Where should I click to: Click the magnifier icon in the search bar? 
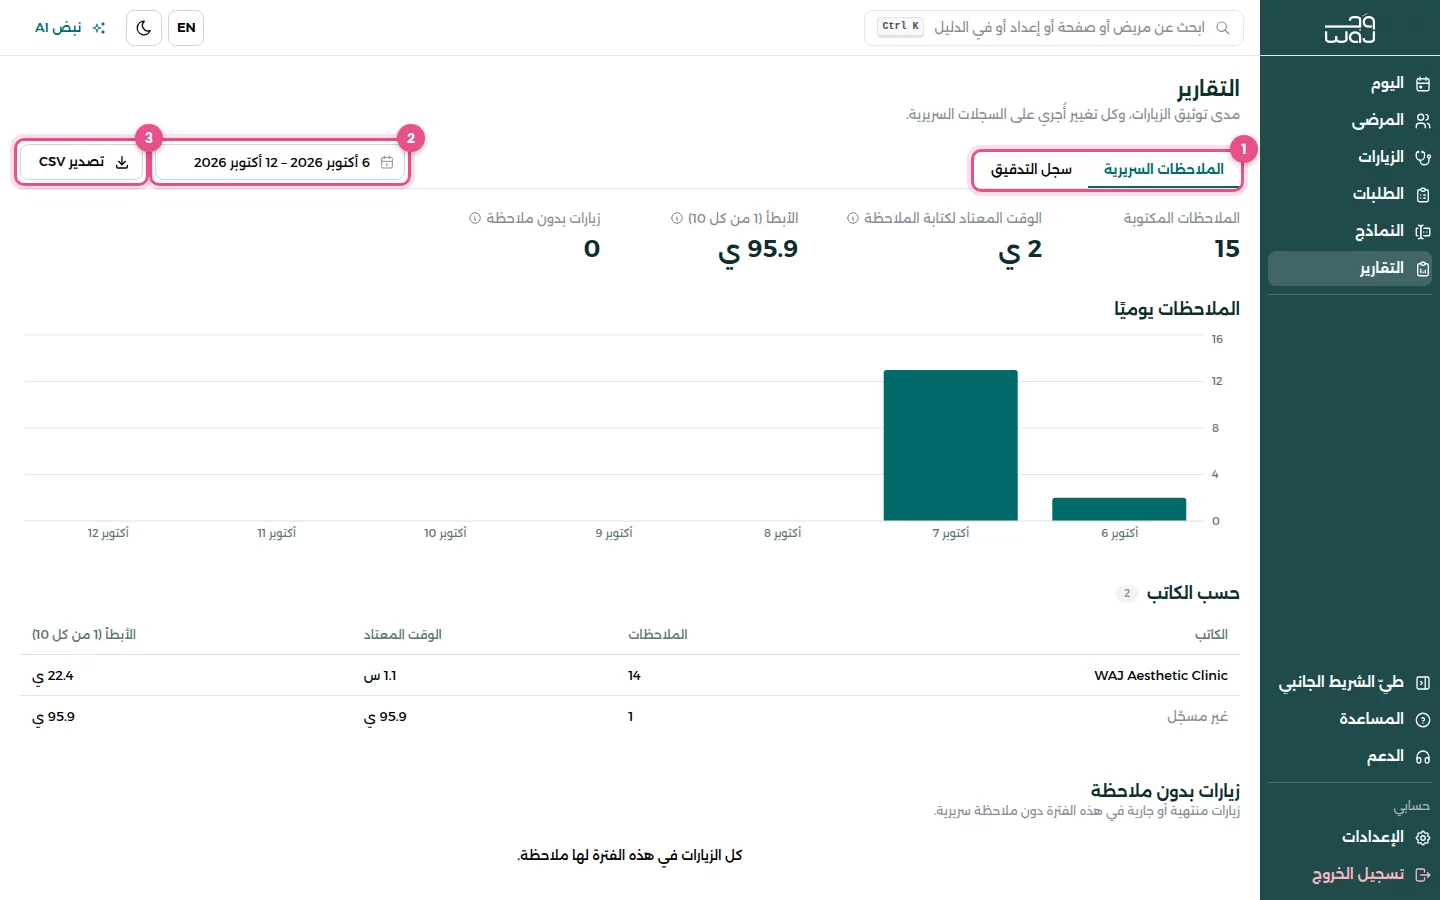click(1222, 28)
